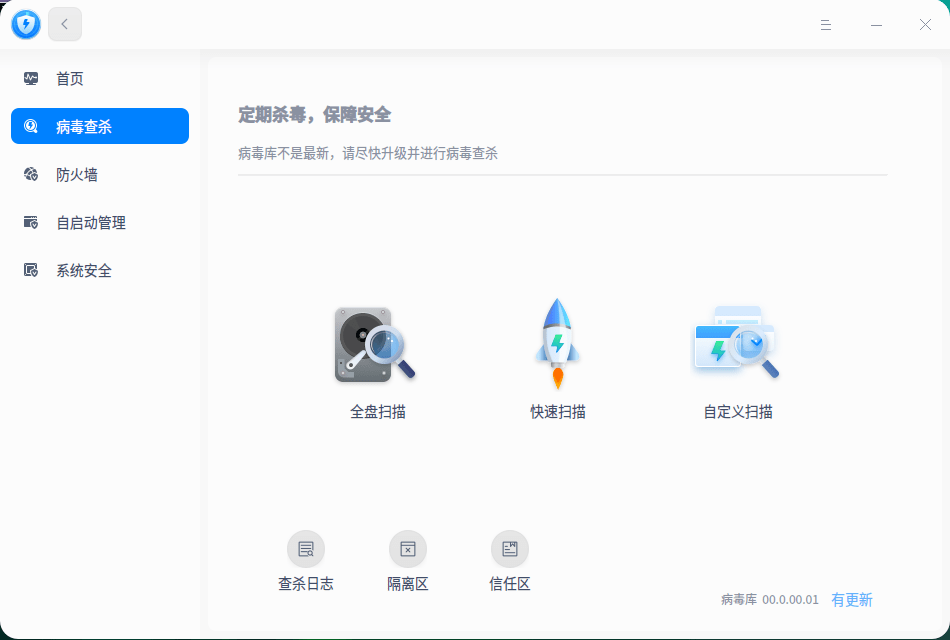
Task: Launch the quick scan (快速扫描) rocket icon
Action: (x=557, y=345)
